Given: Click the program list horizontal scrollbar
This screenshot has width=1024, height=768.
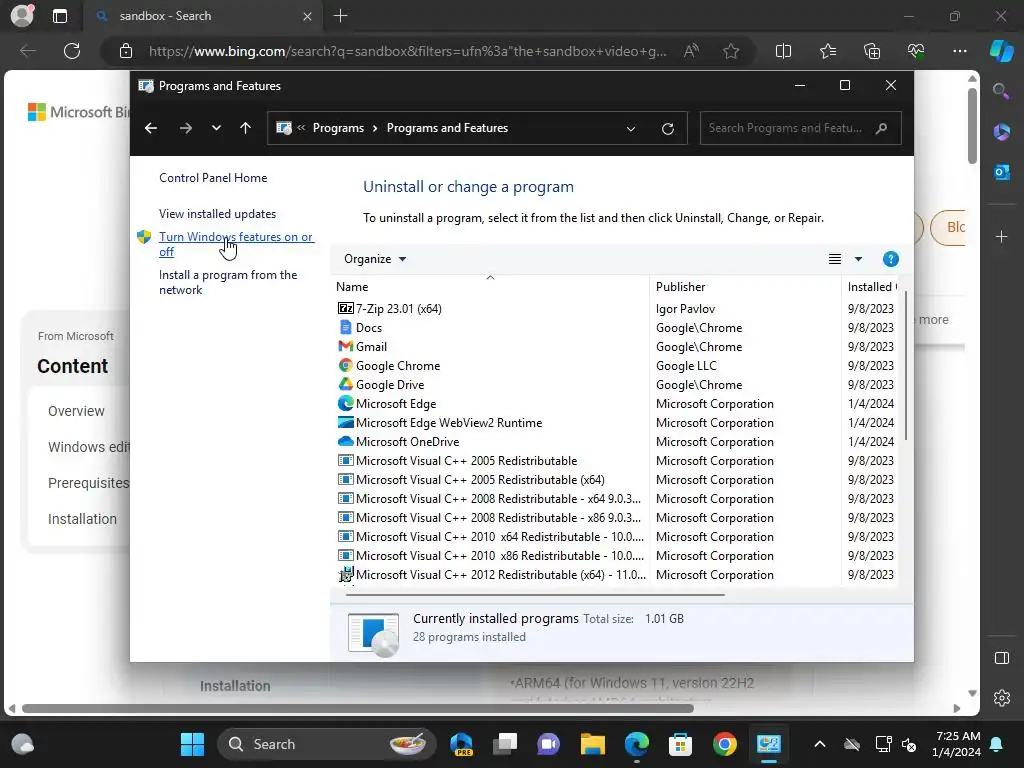Looking at the screenshot, I should coord(535,595).
